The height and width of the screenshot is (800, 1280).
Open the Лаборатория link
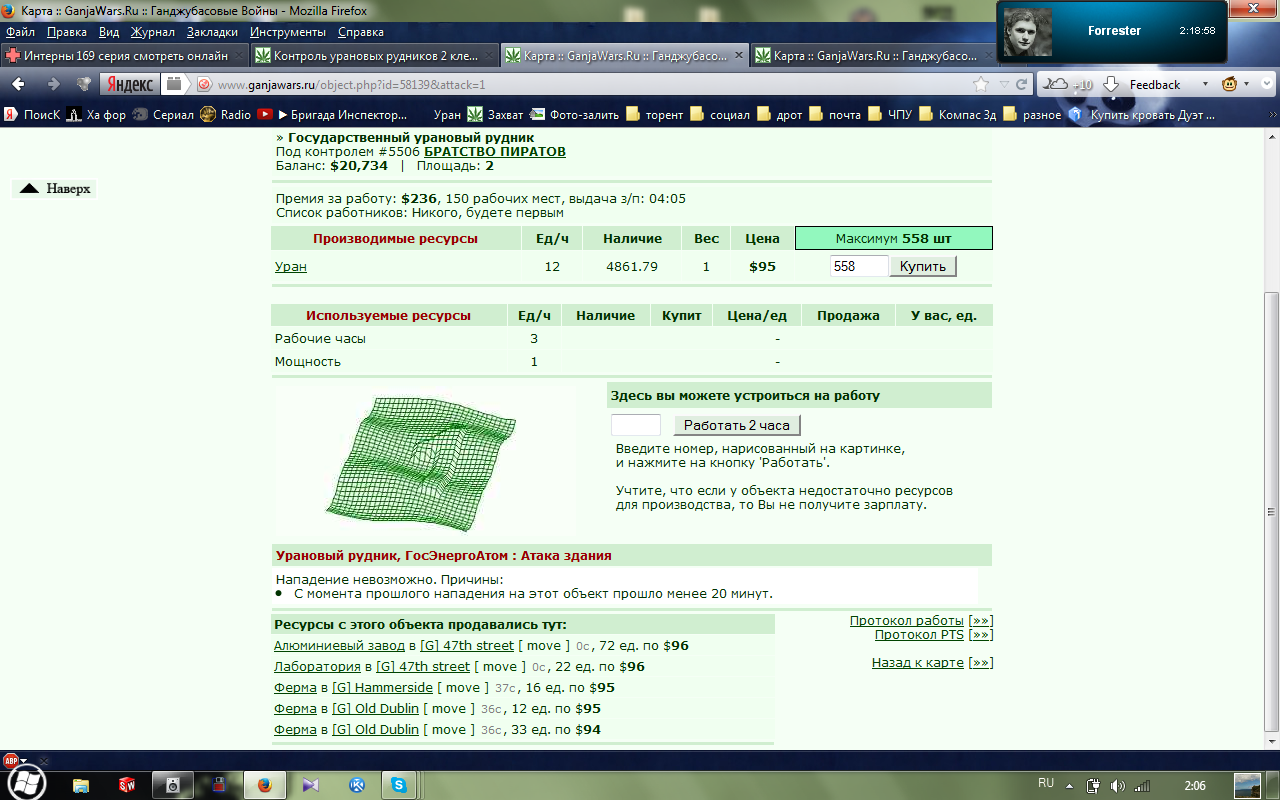click(317, 667)
